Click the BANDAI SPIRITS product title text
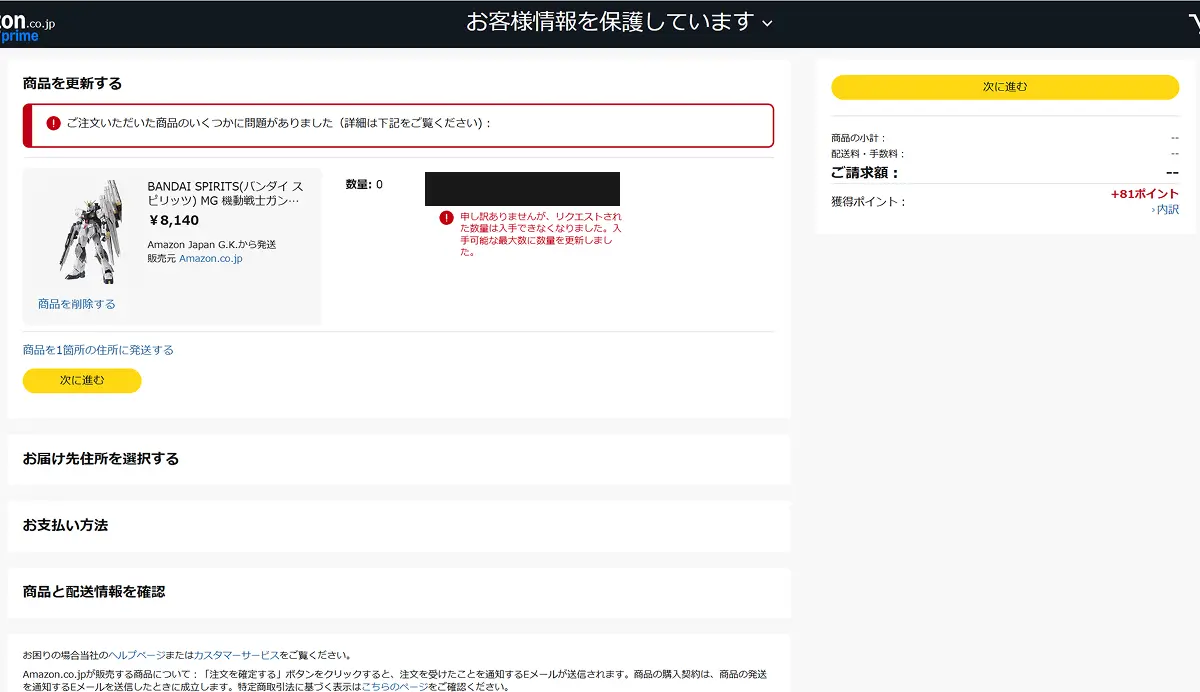Image resolution: width=1200 pixels, height=692 pixels. 226,194
